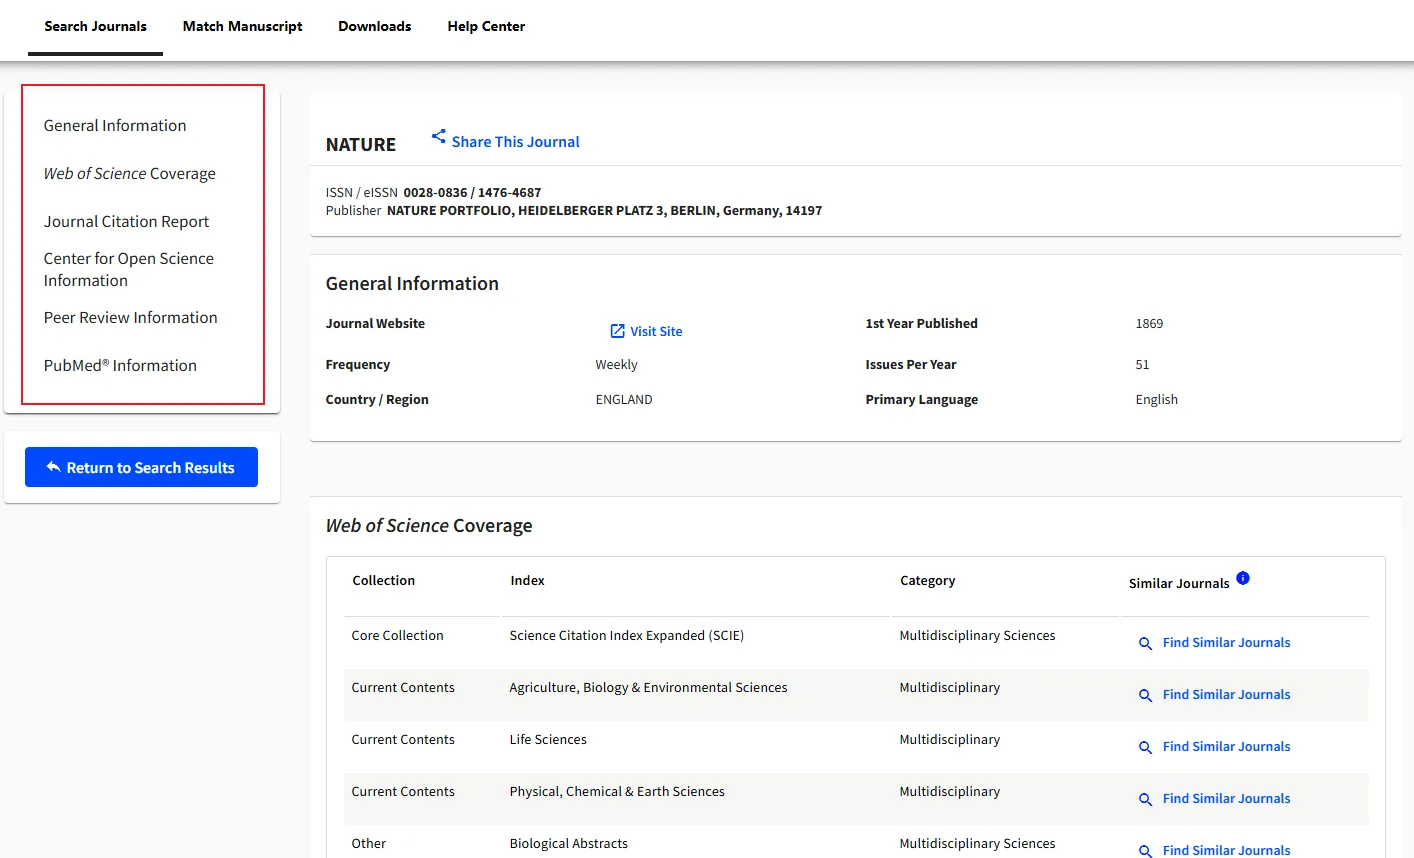Screen dimensions: 1414x858
Task: Click the Core Collection cell
Action: click(397, 636)
